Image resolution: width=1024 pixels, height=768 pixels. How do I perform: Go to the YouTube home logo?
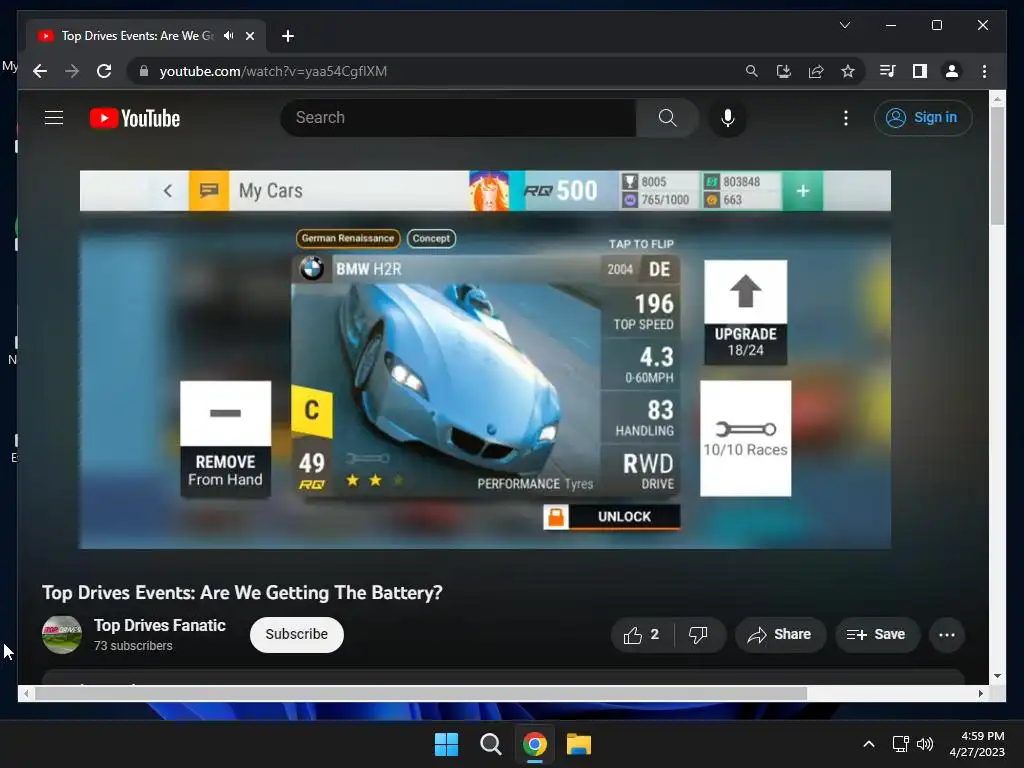click(135, 118)
